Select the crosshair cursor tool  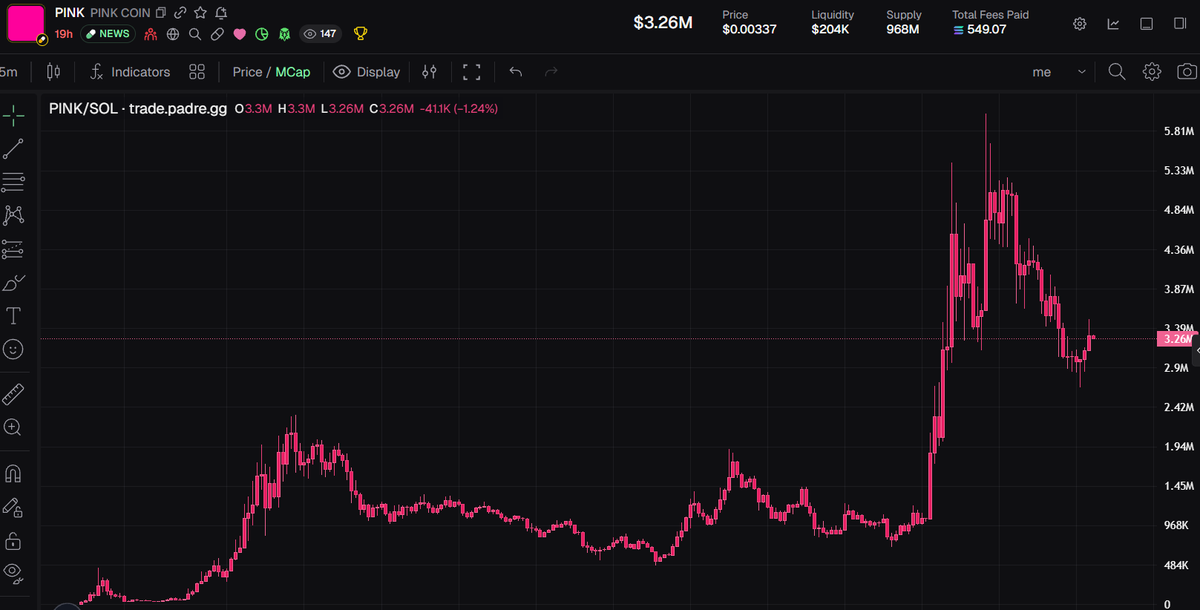pyautogui.click(x=14, y=116)
